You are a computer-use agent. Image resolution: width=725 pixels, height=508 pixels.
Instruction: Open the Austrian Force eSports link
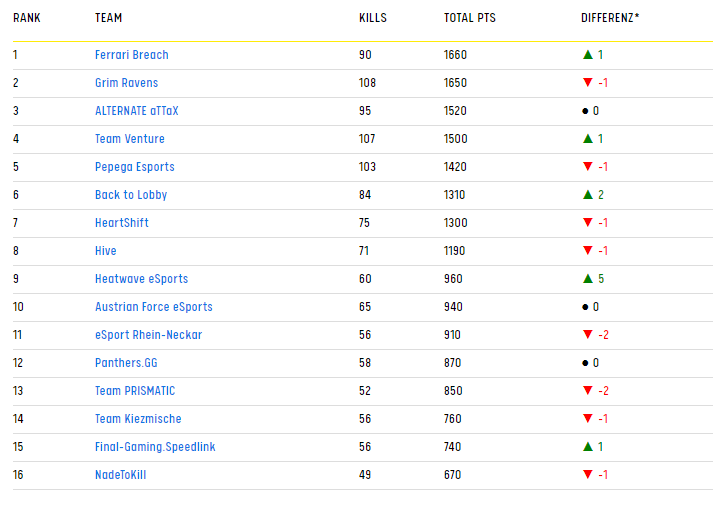[154, 307]
